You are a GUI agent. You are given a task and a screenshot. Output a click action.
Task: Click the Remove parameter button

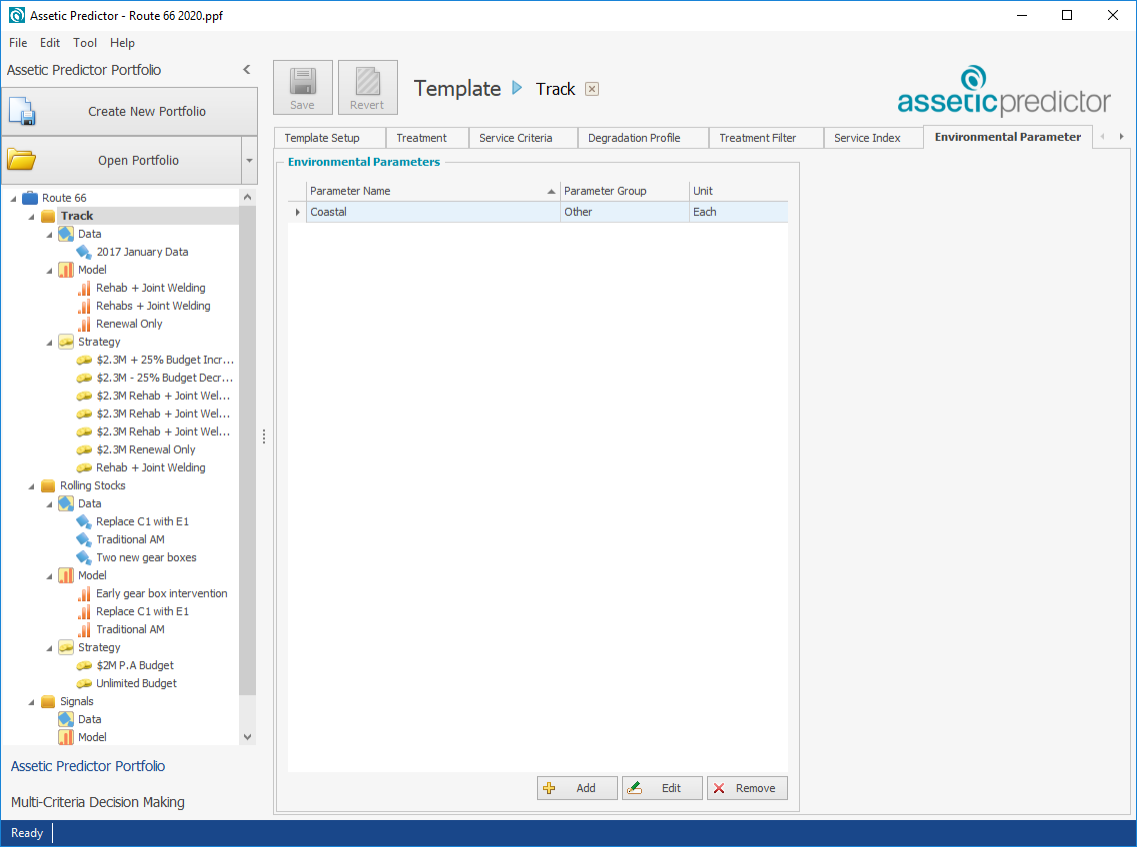pos(746,788)
